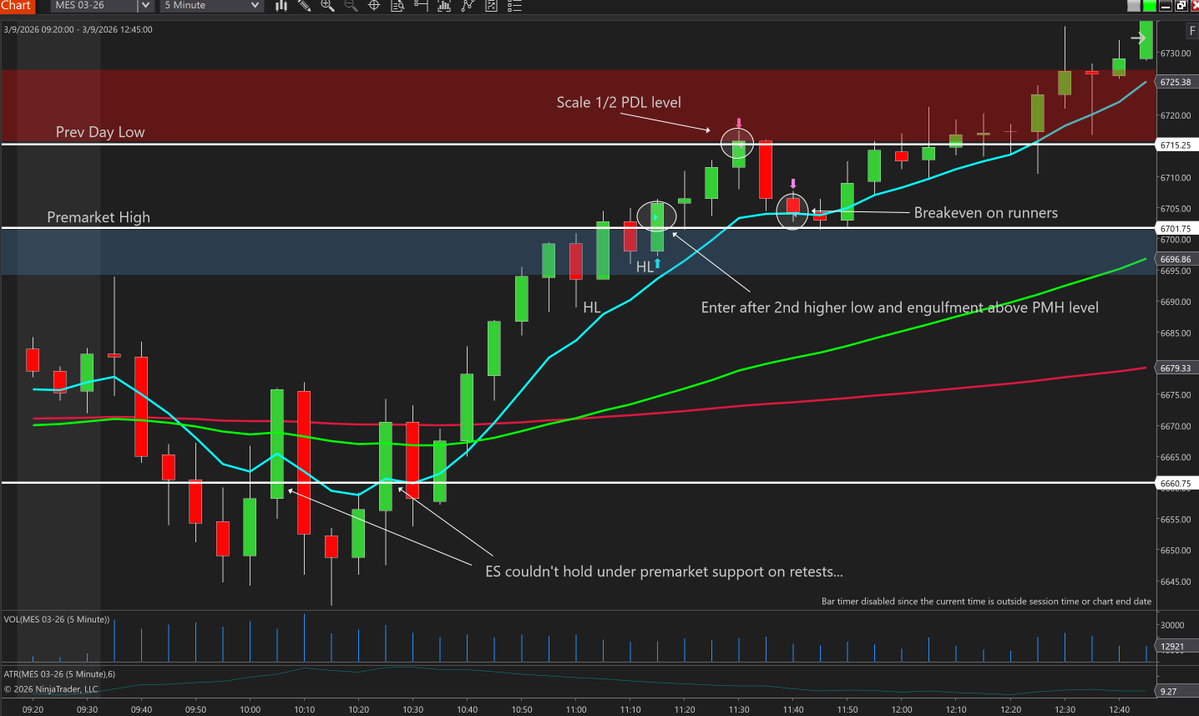Enable the crosshair cursor mode
Screen dimensions: 1199x716
click(x=374, y=6)
